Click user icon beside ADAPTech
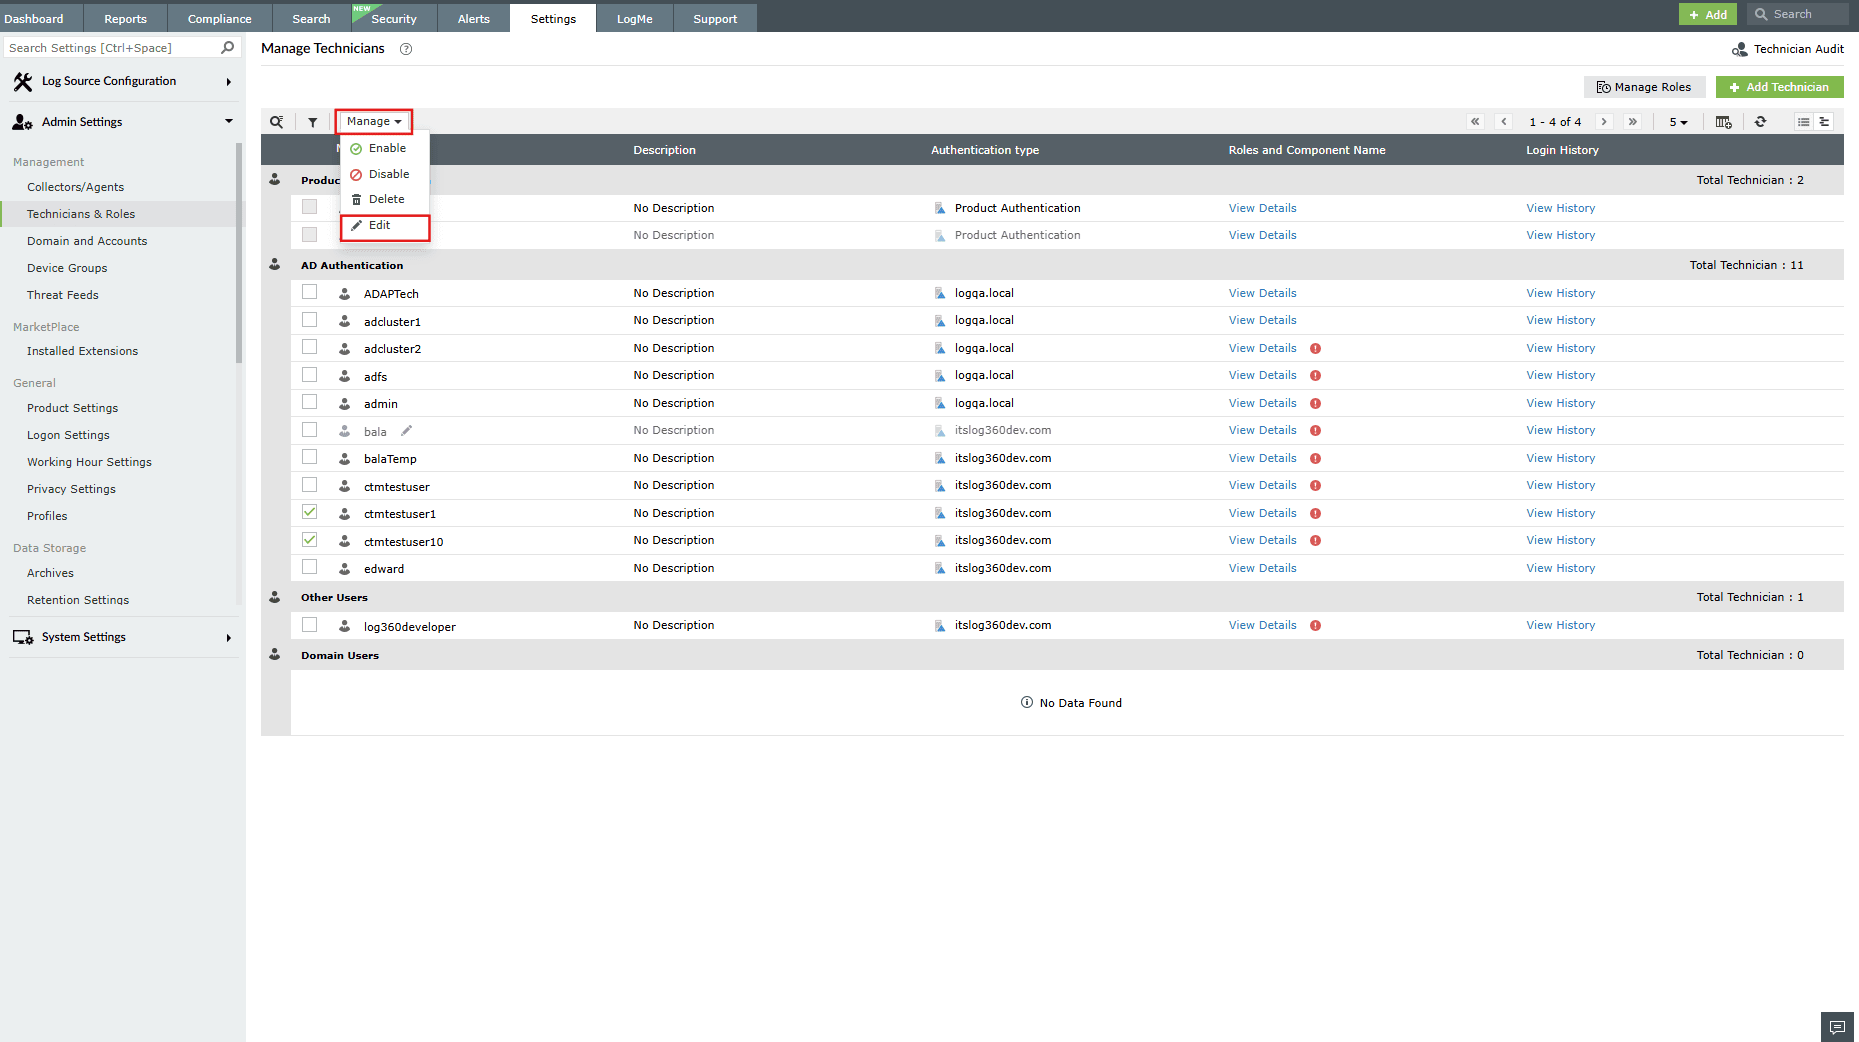This screenshot has height=1042, width=1859. coord(344,294)
